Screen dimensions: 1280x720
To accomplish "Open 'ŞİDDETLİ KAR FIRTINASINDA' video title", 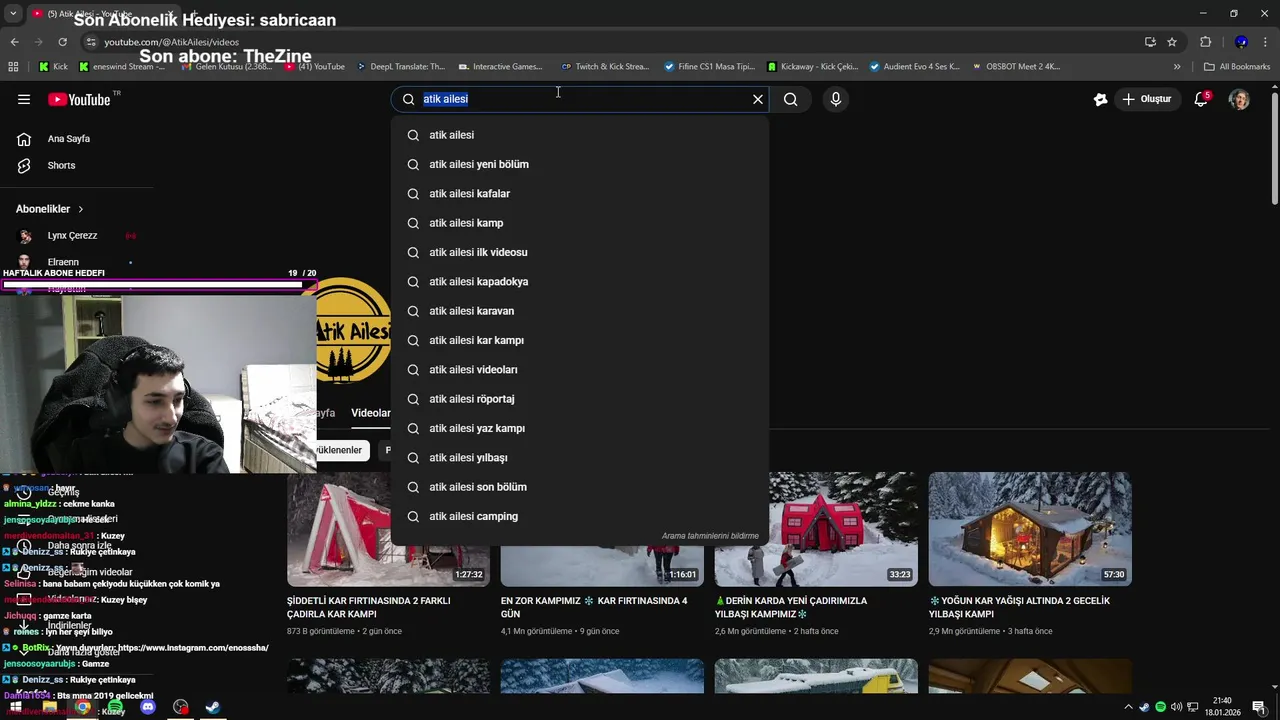I will 368,607.
